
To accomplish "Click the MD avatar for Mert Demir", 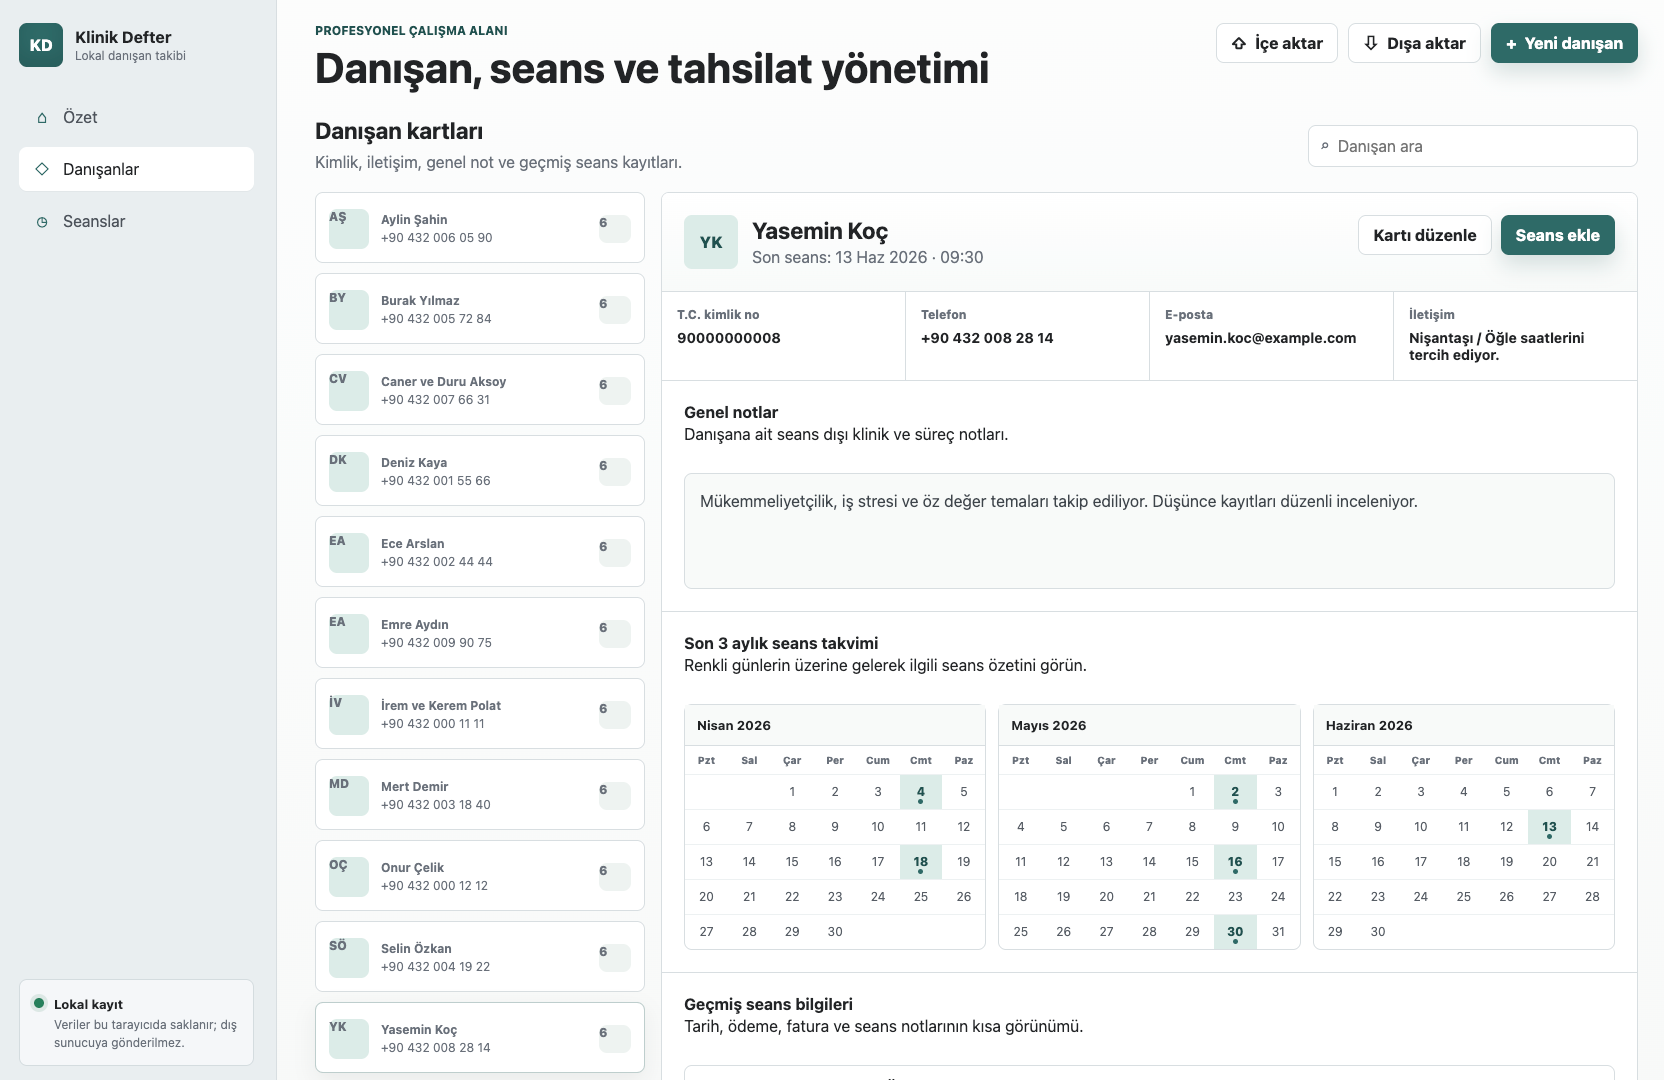I will coord(349,795).
